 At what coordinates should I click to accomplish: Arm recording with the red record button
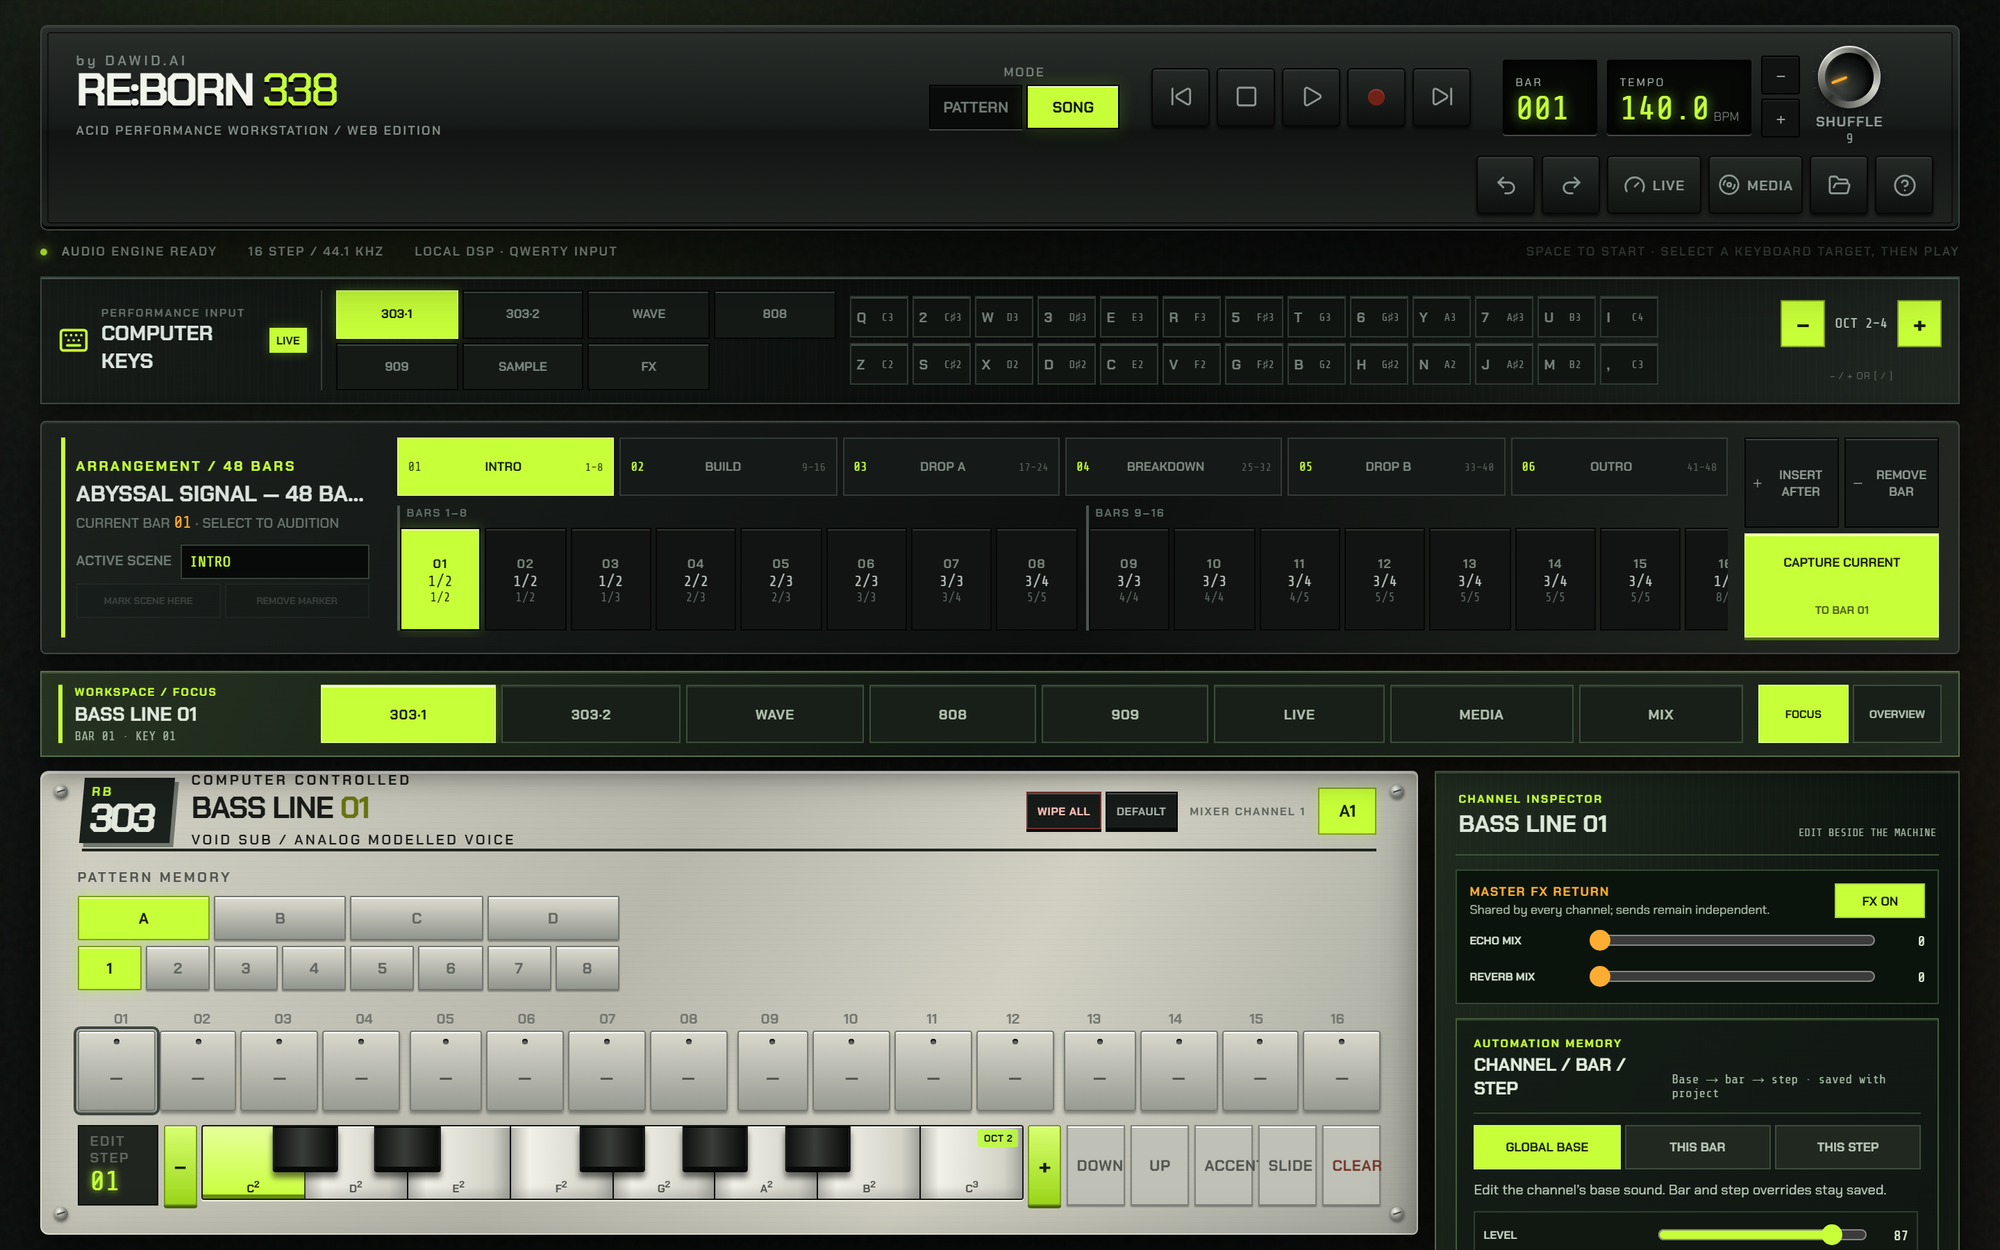pos(1376,97)
